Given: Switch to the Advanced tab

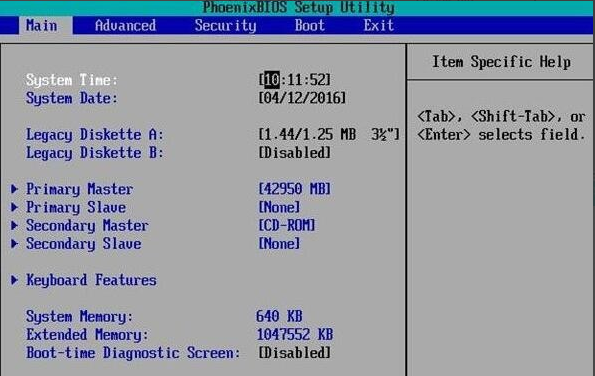Looking at the screenshot, I should click(x=125, y=26).
